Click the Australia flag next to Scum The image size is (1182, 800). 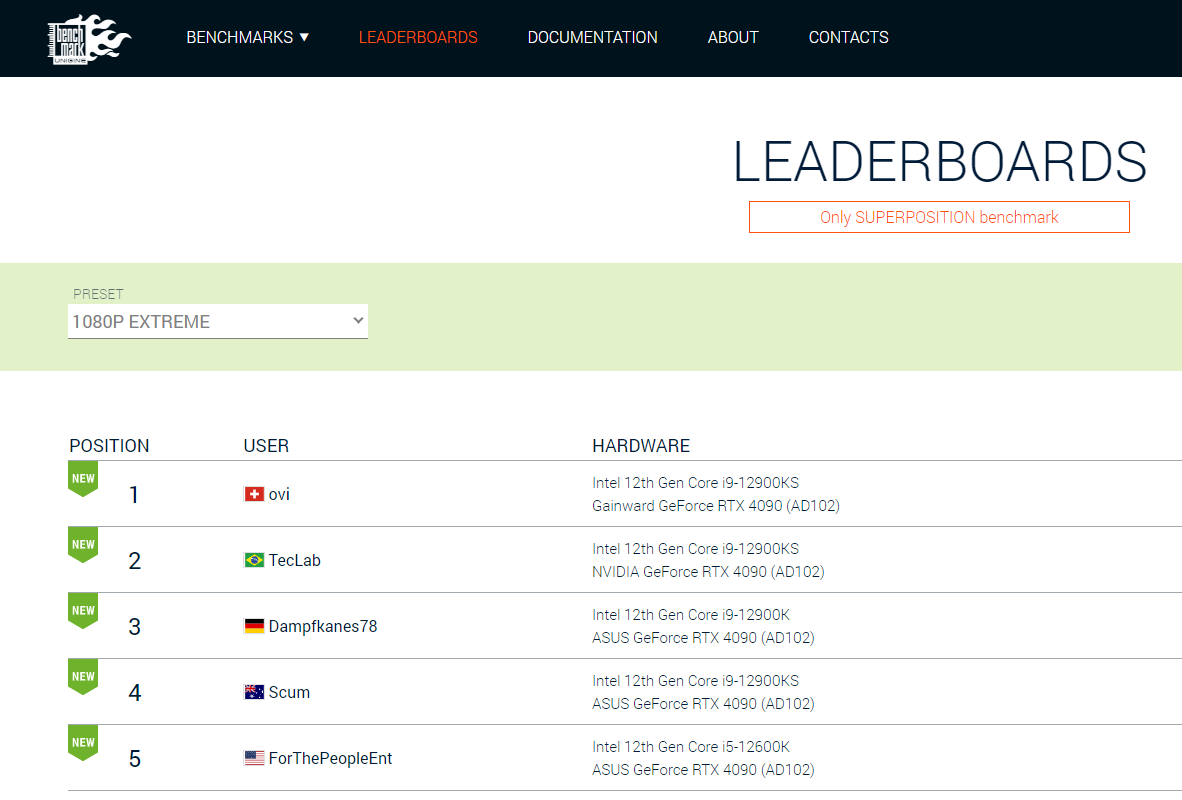[254, 692]
